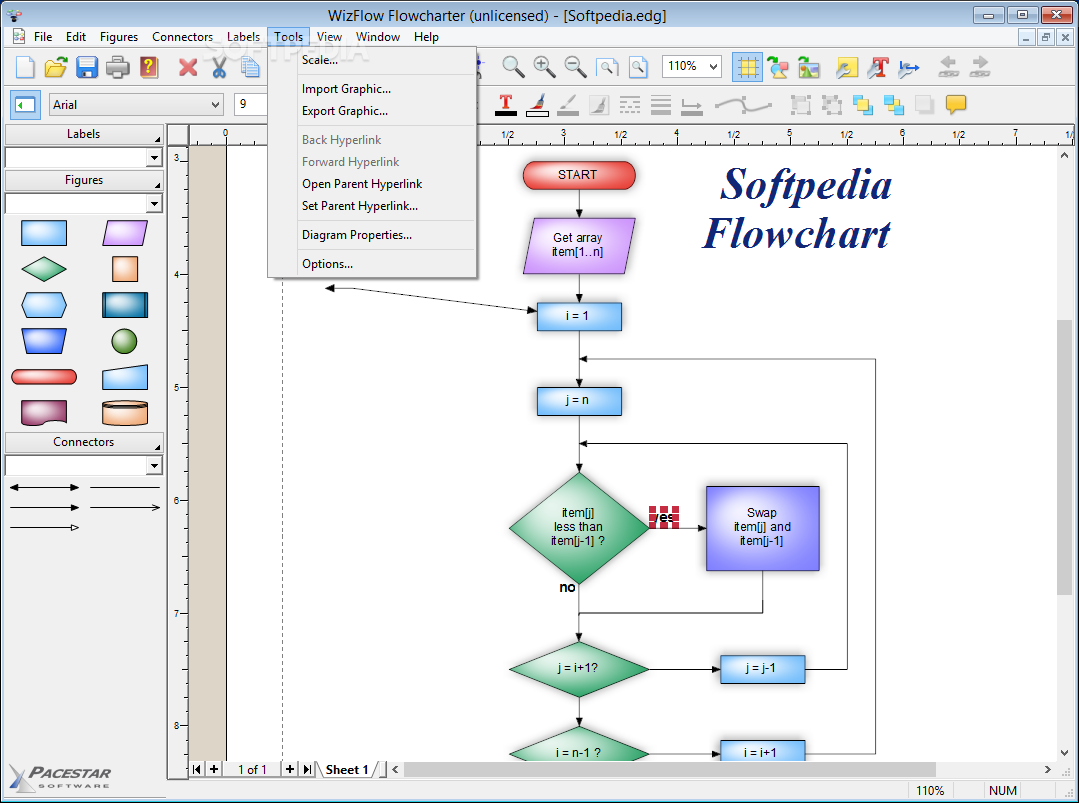1079x803 pixels.
Task: Click the yellow comment bubble icon
Action: click(x=956, y=105)
